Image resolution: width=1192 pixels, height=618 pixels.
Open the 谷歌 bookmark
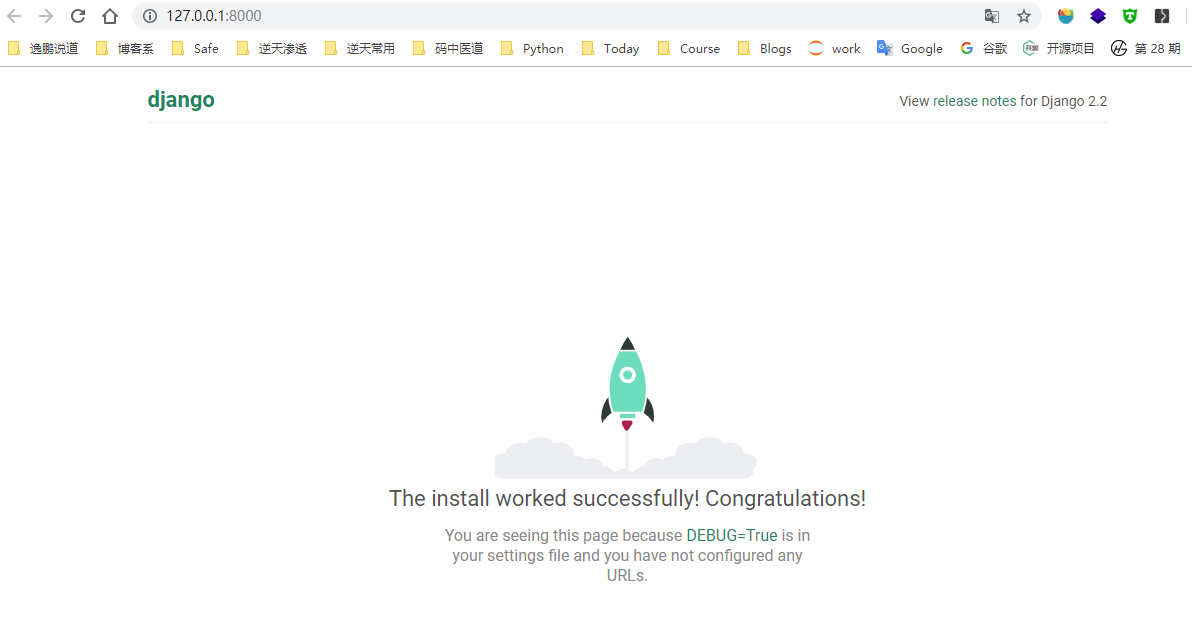[x=984, y=49]
